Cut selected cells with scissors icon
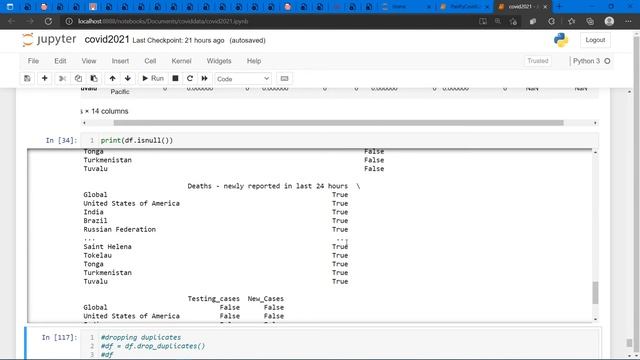 pos(62,78)
